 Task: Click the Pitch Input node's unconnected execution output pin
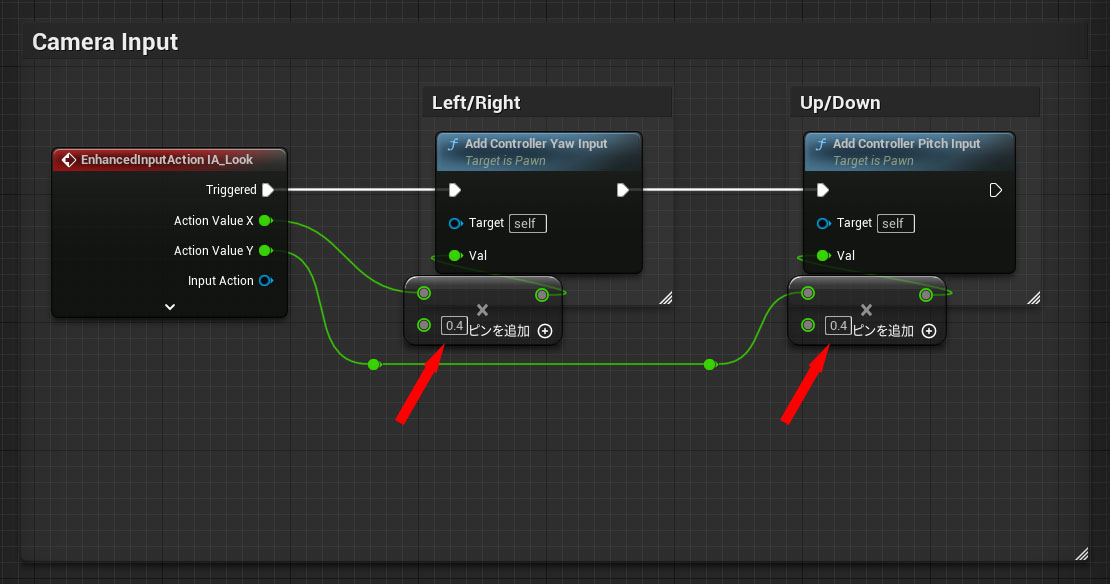(995, 190)
